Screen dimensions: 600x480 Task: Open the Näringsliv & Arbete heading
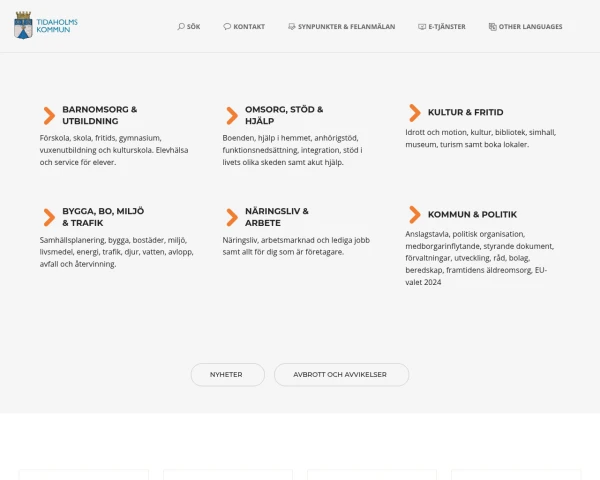277,217
